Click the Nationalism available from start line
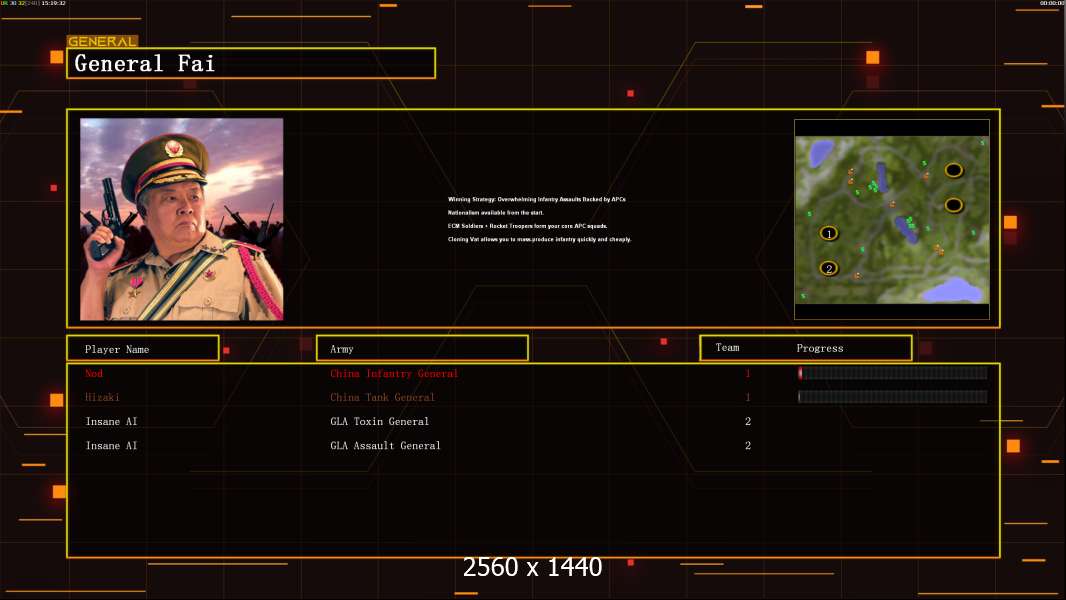The image size is (1066, 600). tap(495, 213)
